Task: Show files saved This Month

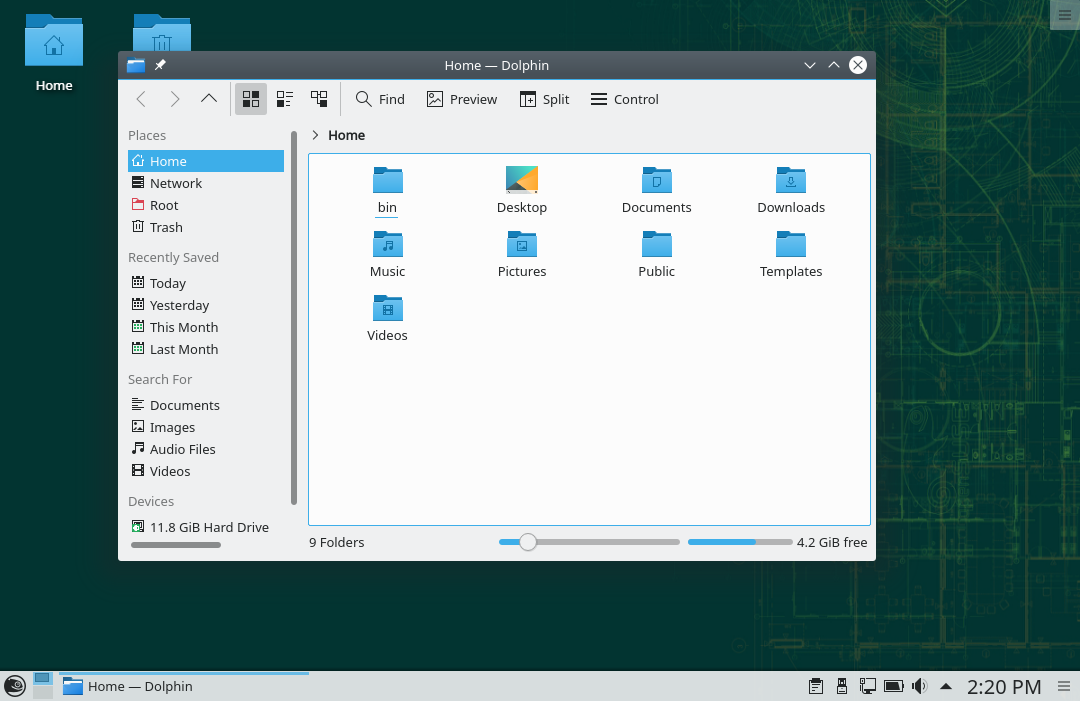Action: point(206,327)
